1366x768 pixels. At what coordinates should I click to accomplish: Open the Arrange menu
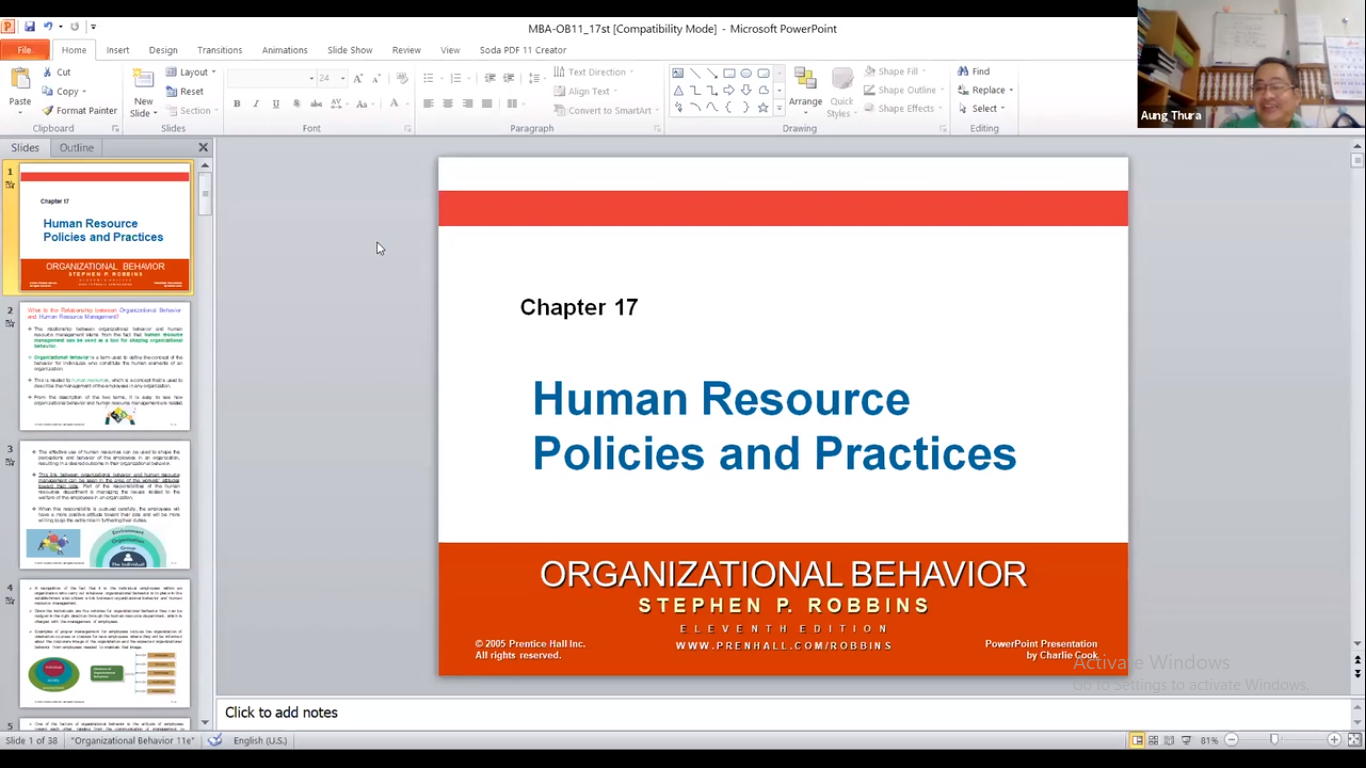point(805,92)
